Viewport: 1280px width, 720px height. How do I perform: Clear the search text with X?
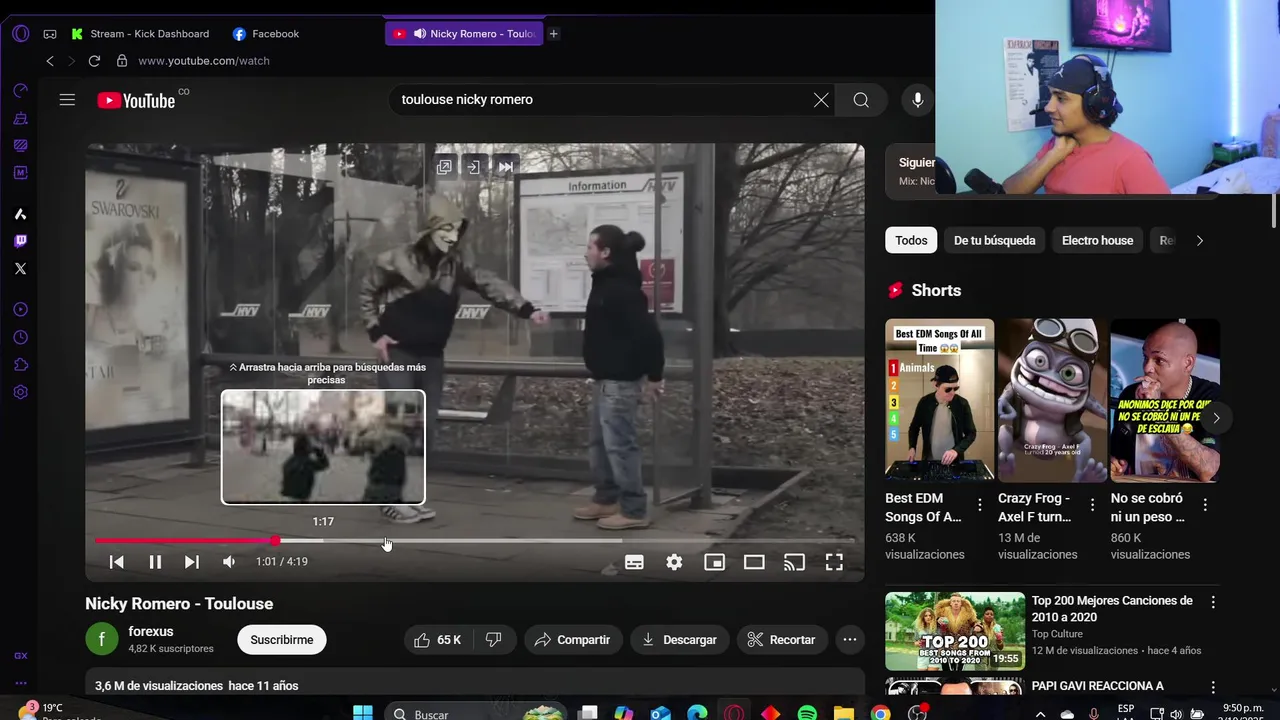pos(821,100)
